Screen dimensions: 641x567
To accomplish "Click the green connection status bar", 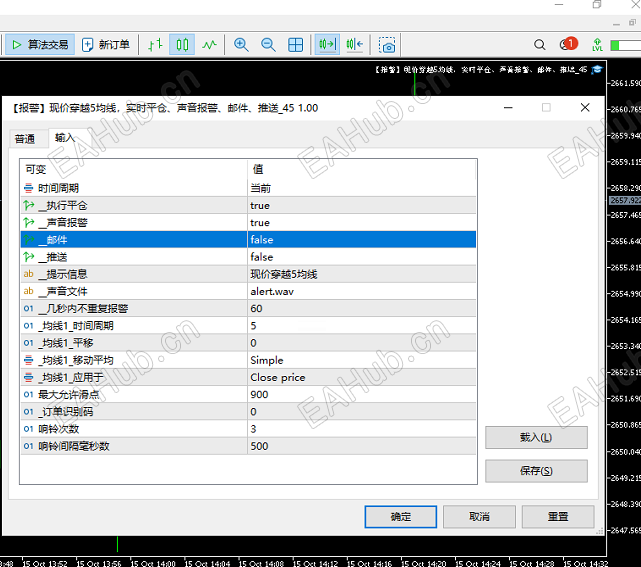I will (x=625, y=45).
